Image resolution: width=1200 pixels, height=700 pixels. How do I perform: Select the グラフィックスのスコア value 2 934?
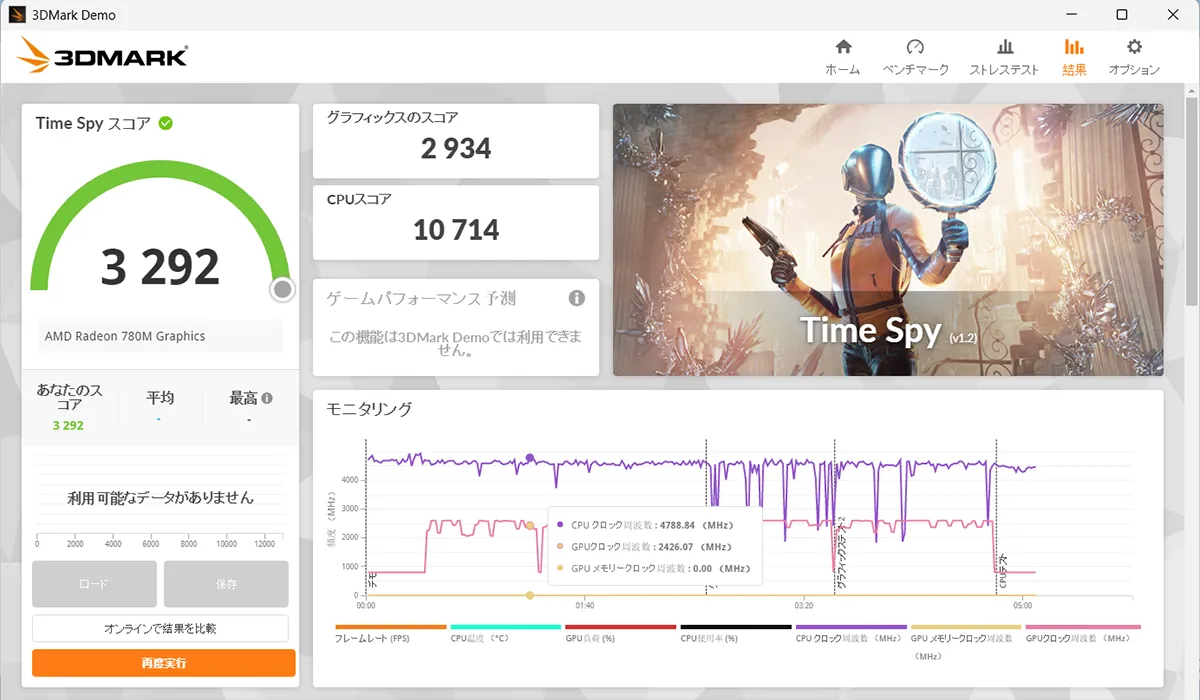456,149
